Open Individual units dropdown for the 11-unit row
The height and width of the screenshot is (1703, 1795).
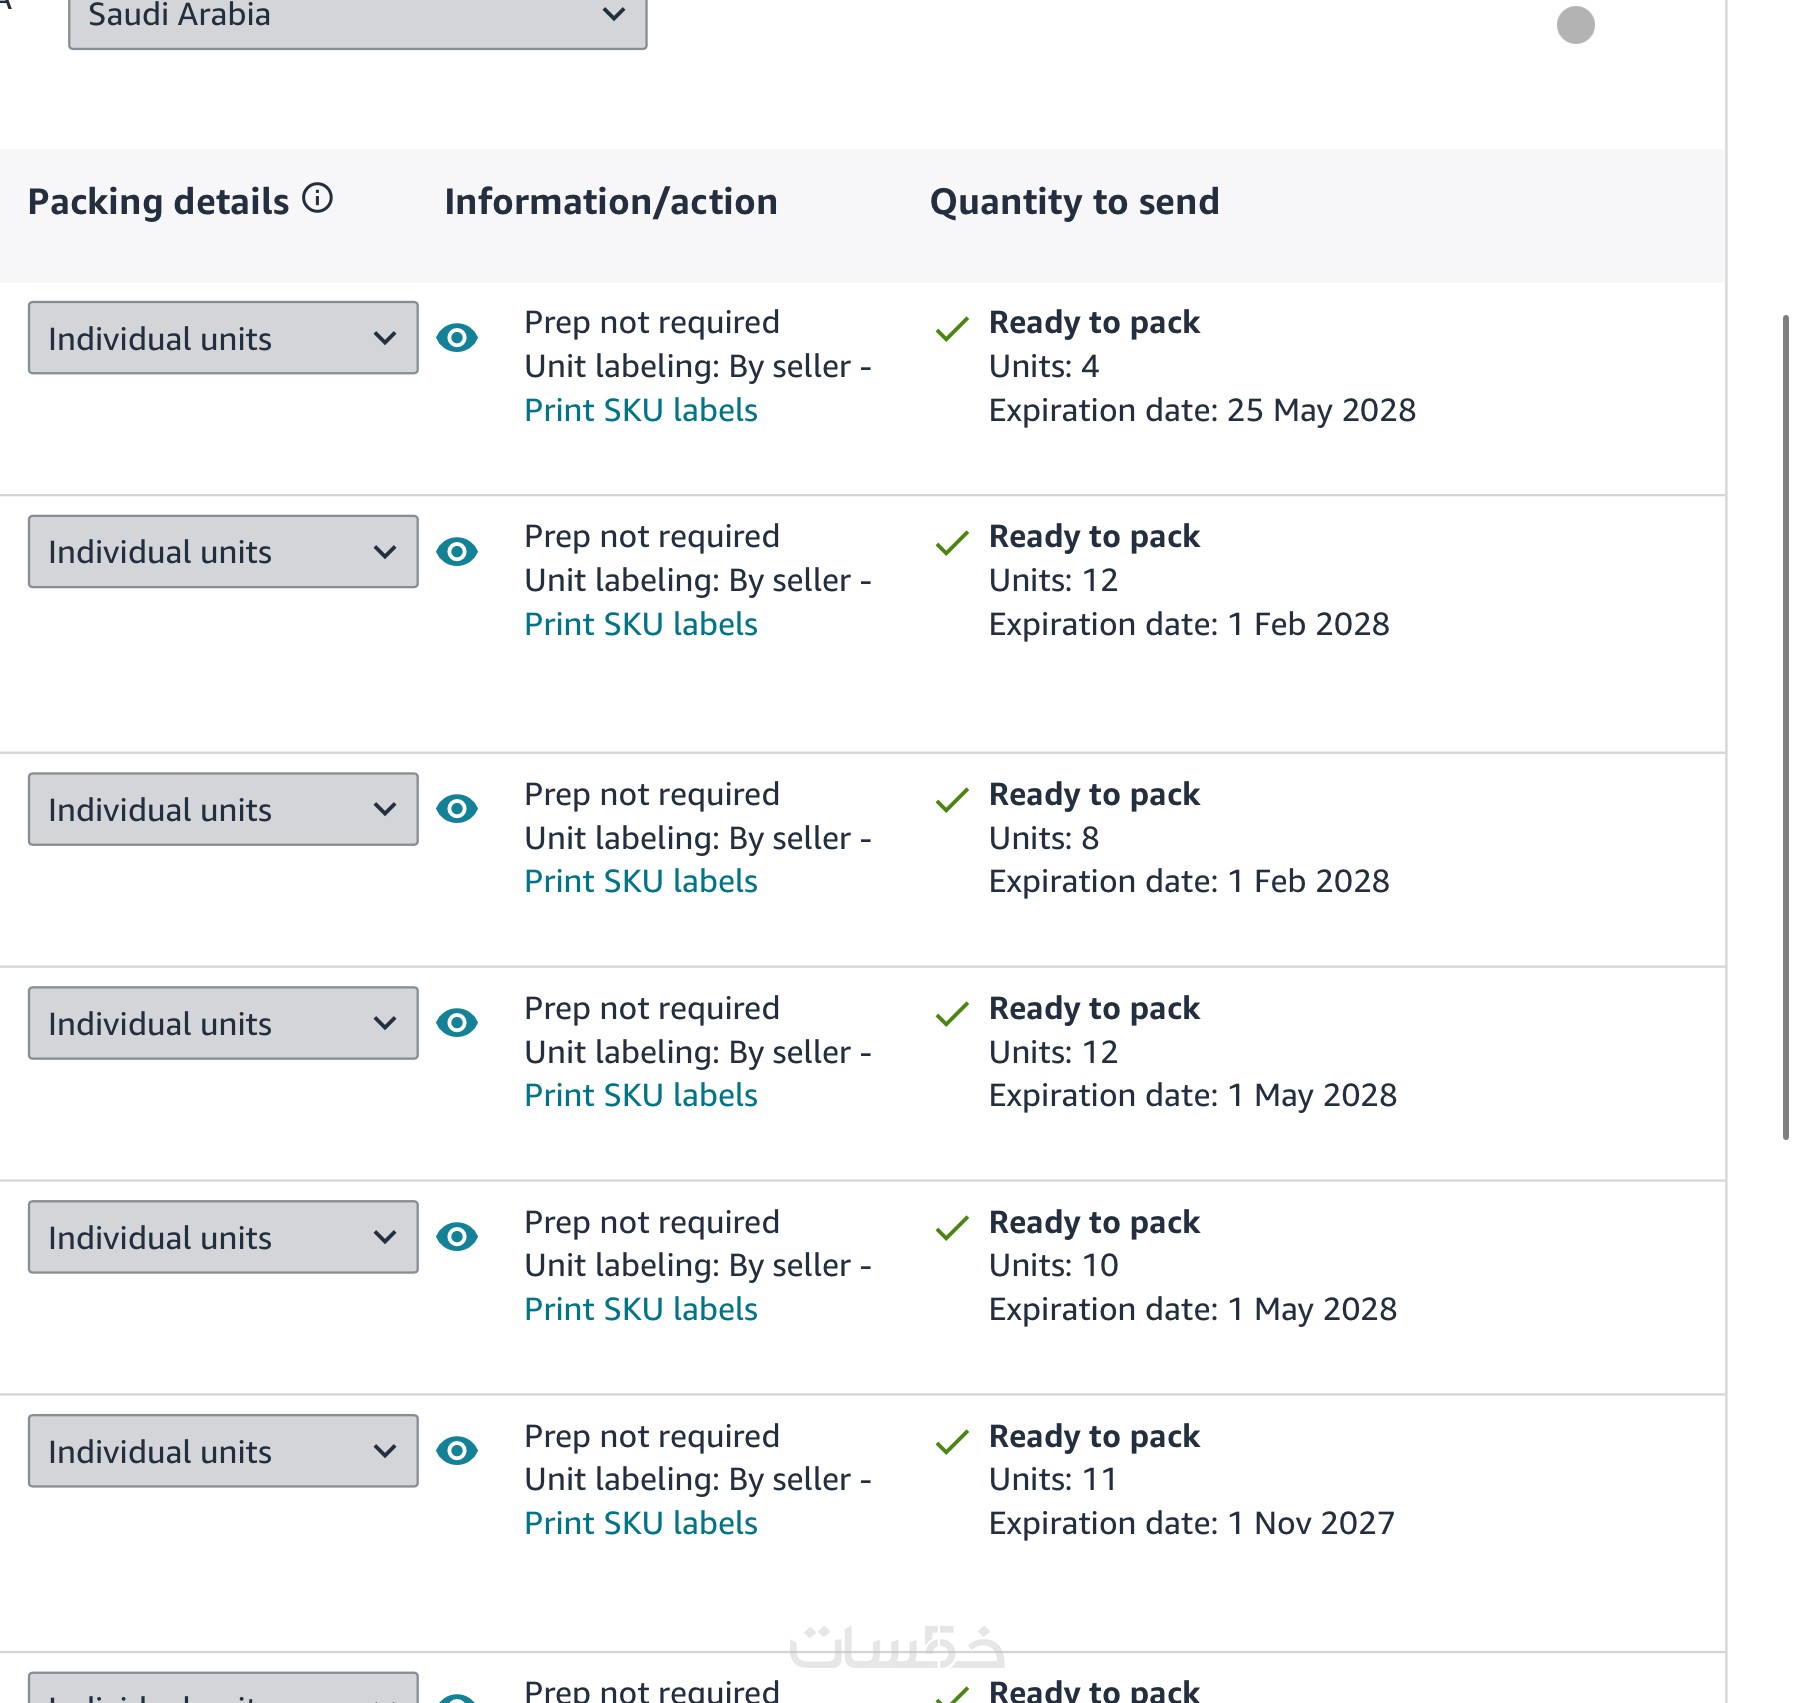[223, 1451]
